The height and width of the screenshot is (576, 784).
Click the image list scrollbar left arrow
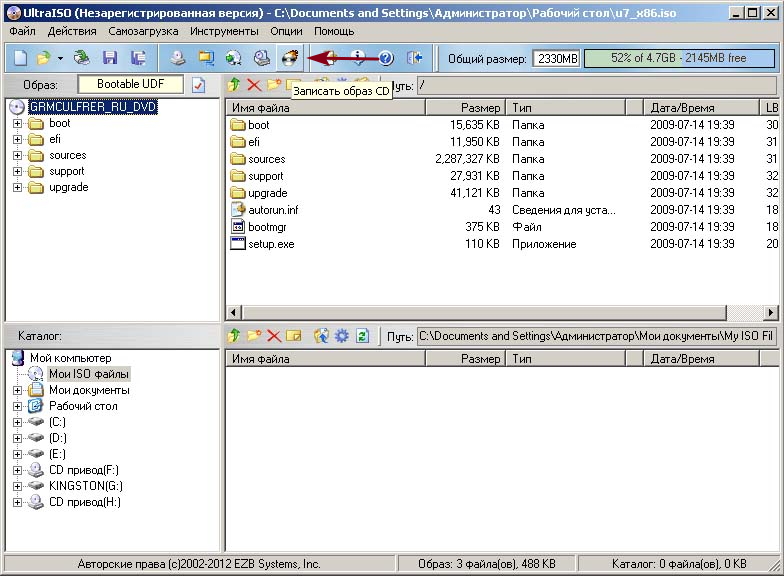click(x=234, y=313)
